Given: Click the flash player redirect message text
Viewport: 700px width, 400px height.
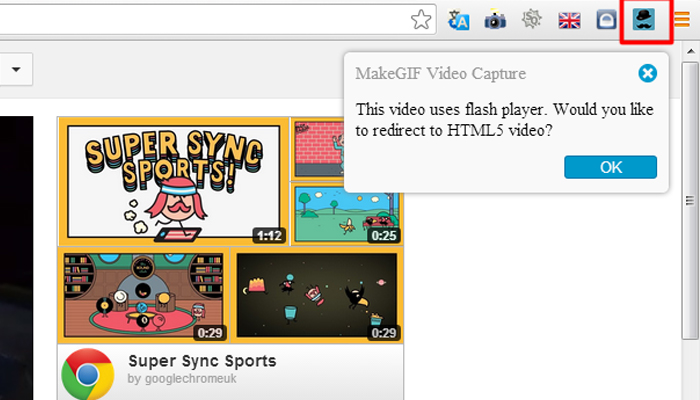Looking at the screenshot, I should 504,120.
